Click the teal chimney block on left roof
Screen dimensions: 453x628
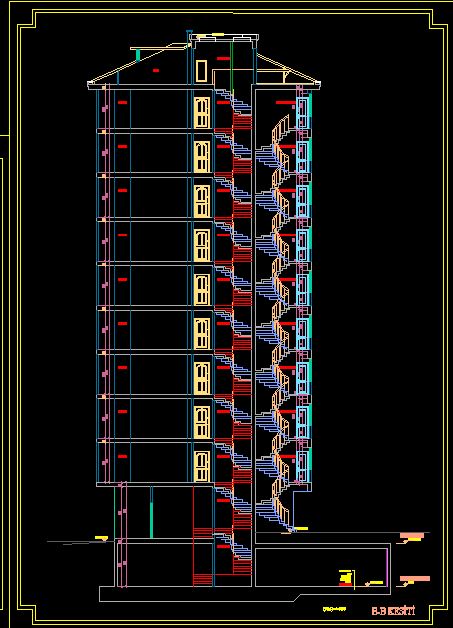pos(138,56)
